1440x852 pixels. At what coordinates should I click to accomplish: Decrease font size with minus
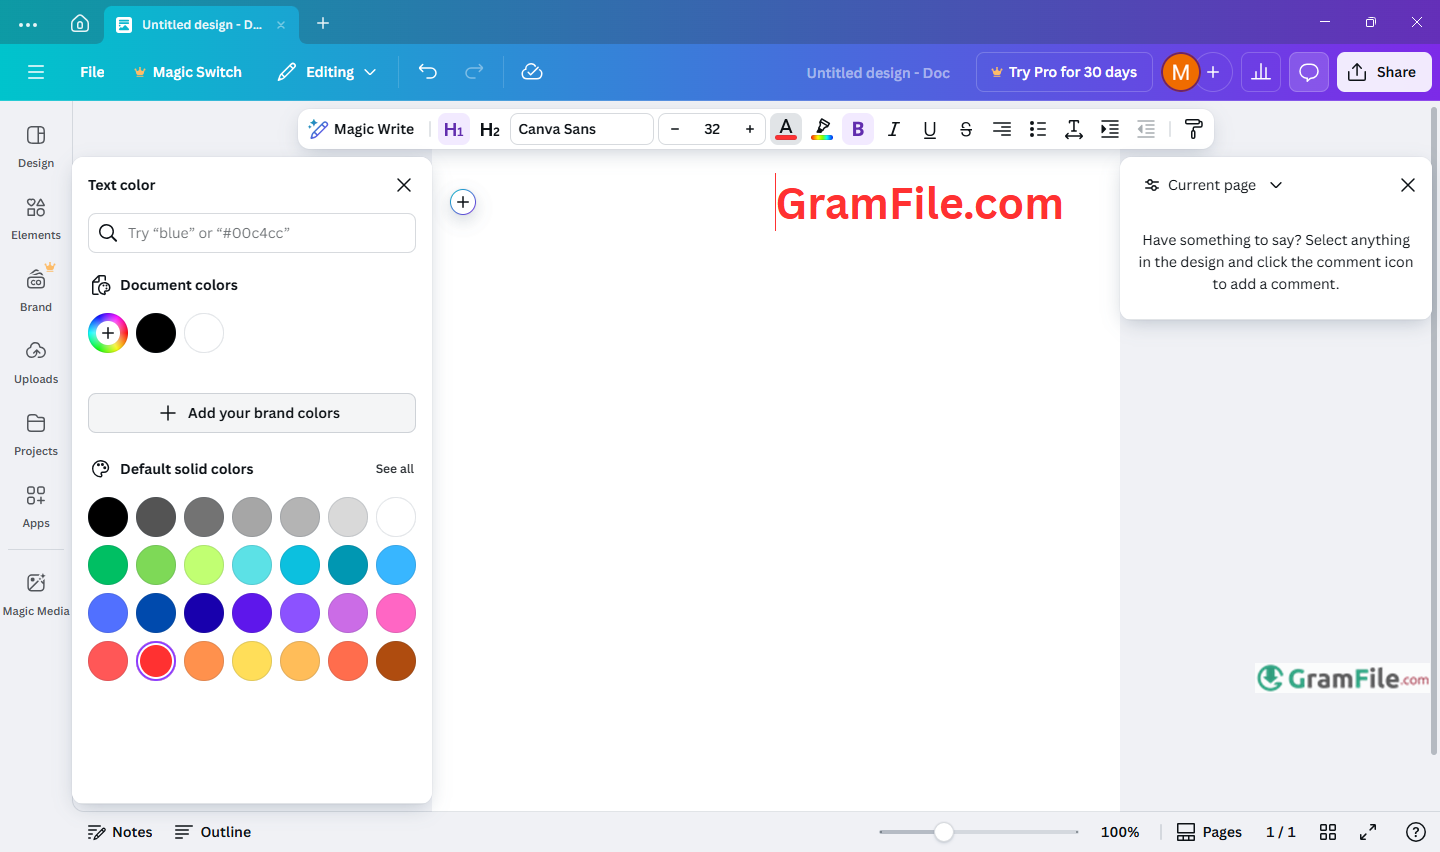[675, 129]
